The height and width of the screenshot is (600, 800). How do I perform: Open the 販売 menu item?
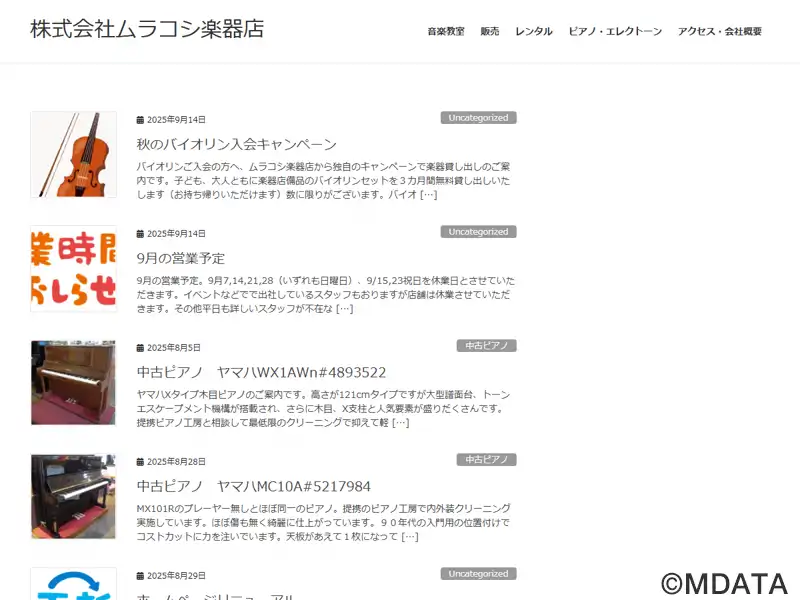(x=490, y=31)
